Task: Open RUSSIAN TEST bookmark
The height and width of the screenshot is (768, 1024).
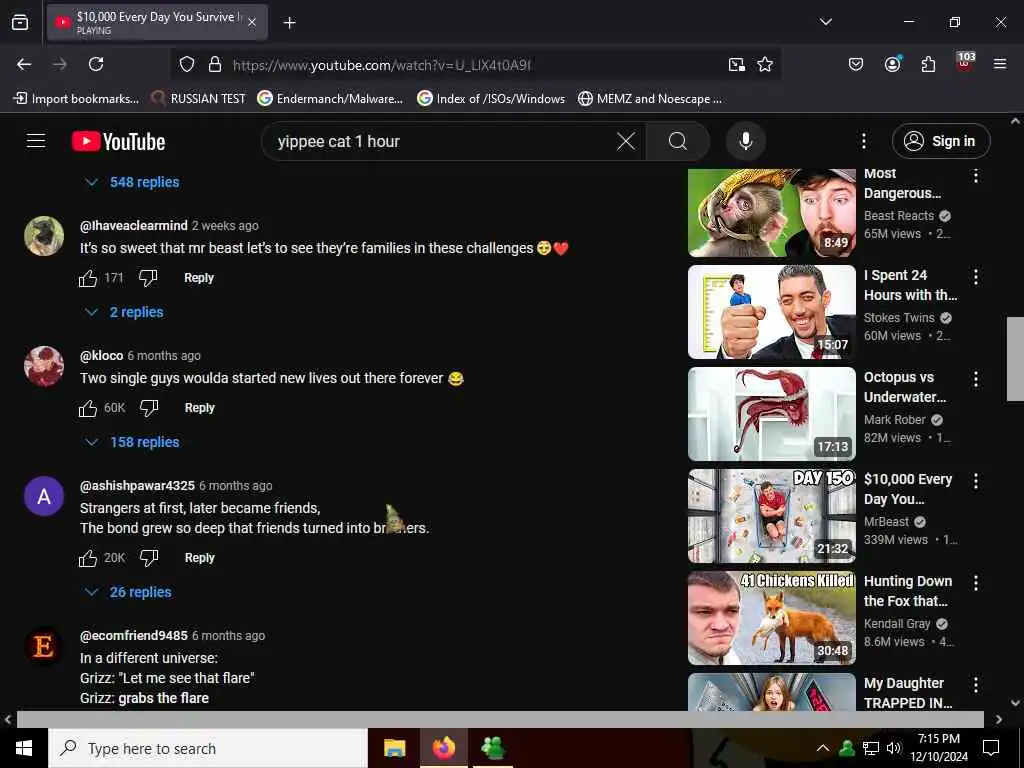Action: coord(198,99)
